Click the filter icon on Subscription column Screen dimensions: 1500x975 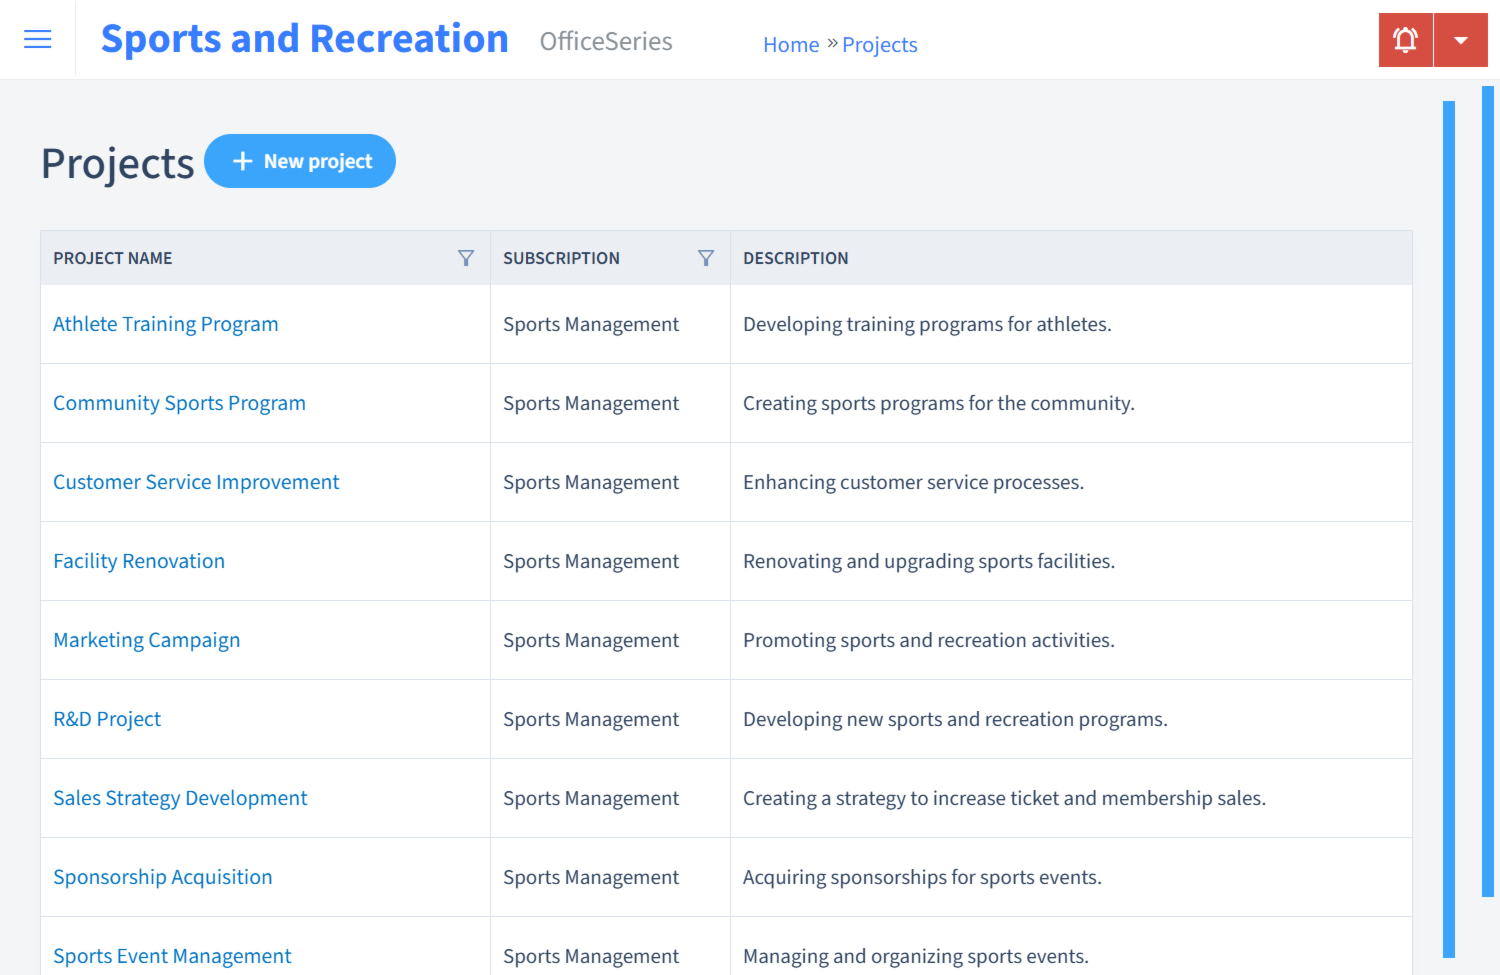(707, 257)
